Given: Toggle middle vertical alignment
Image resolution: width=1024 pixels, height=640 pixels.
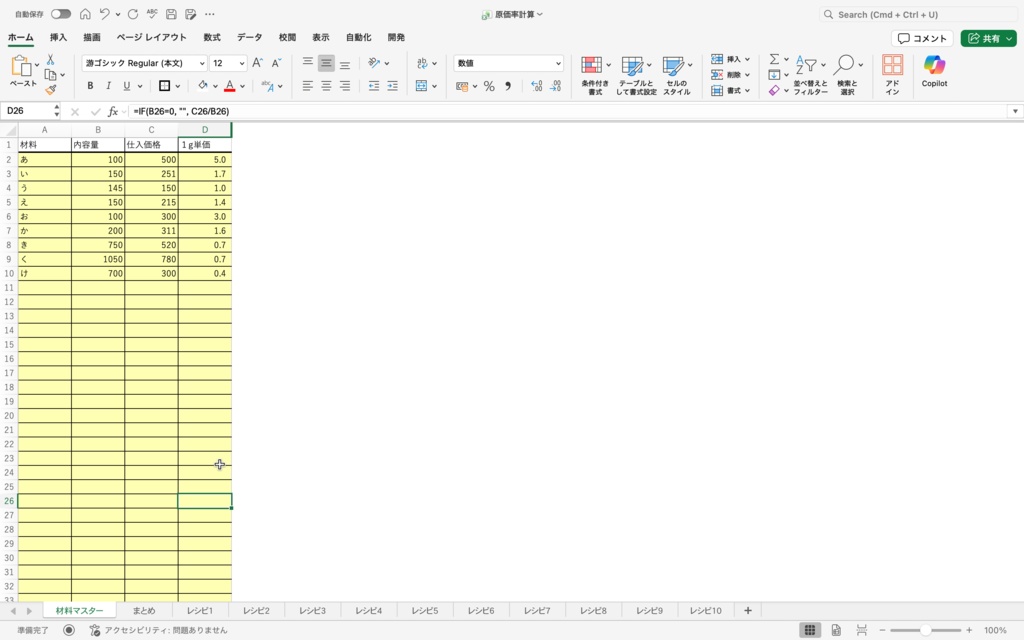Looking at the screenshot, I should [326, 63].
